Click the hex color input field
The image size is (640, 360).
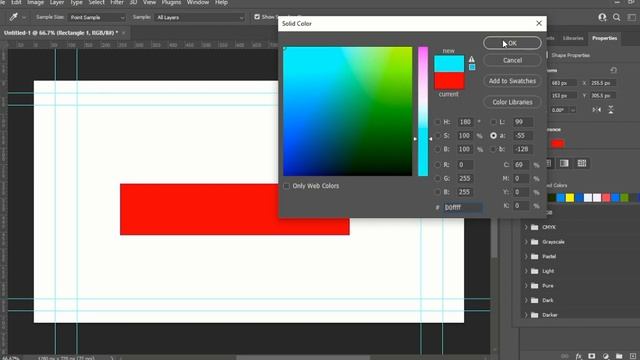tap(462, 207)
